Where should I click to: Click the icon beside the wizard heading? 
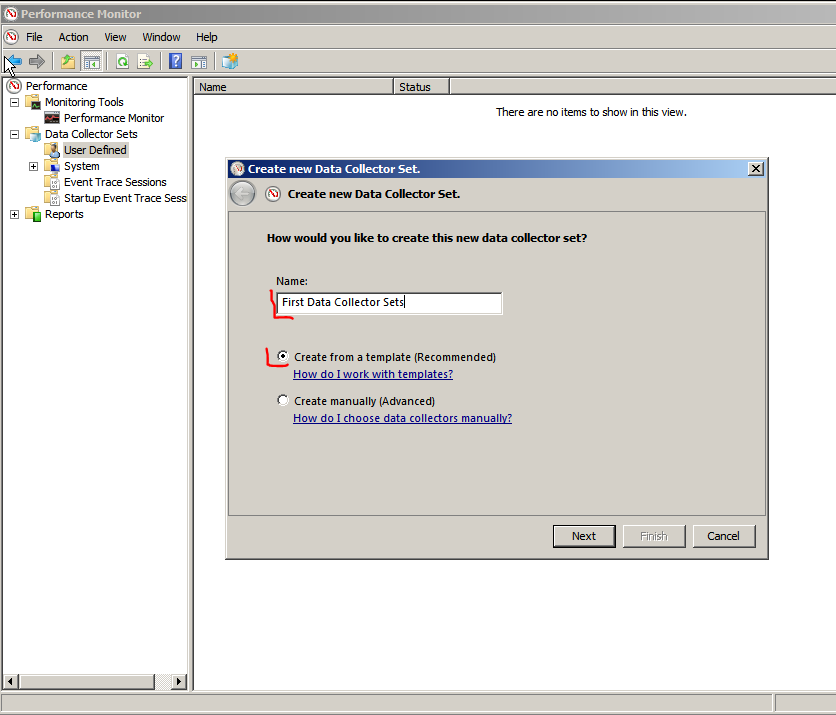click(x=273, y=194)
